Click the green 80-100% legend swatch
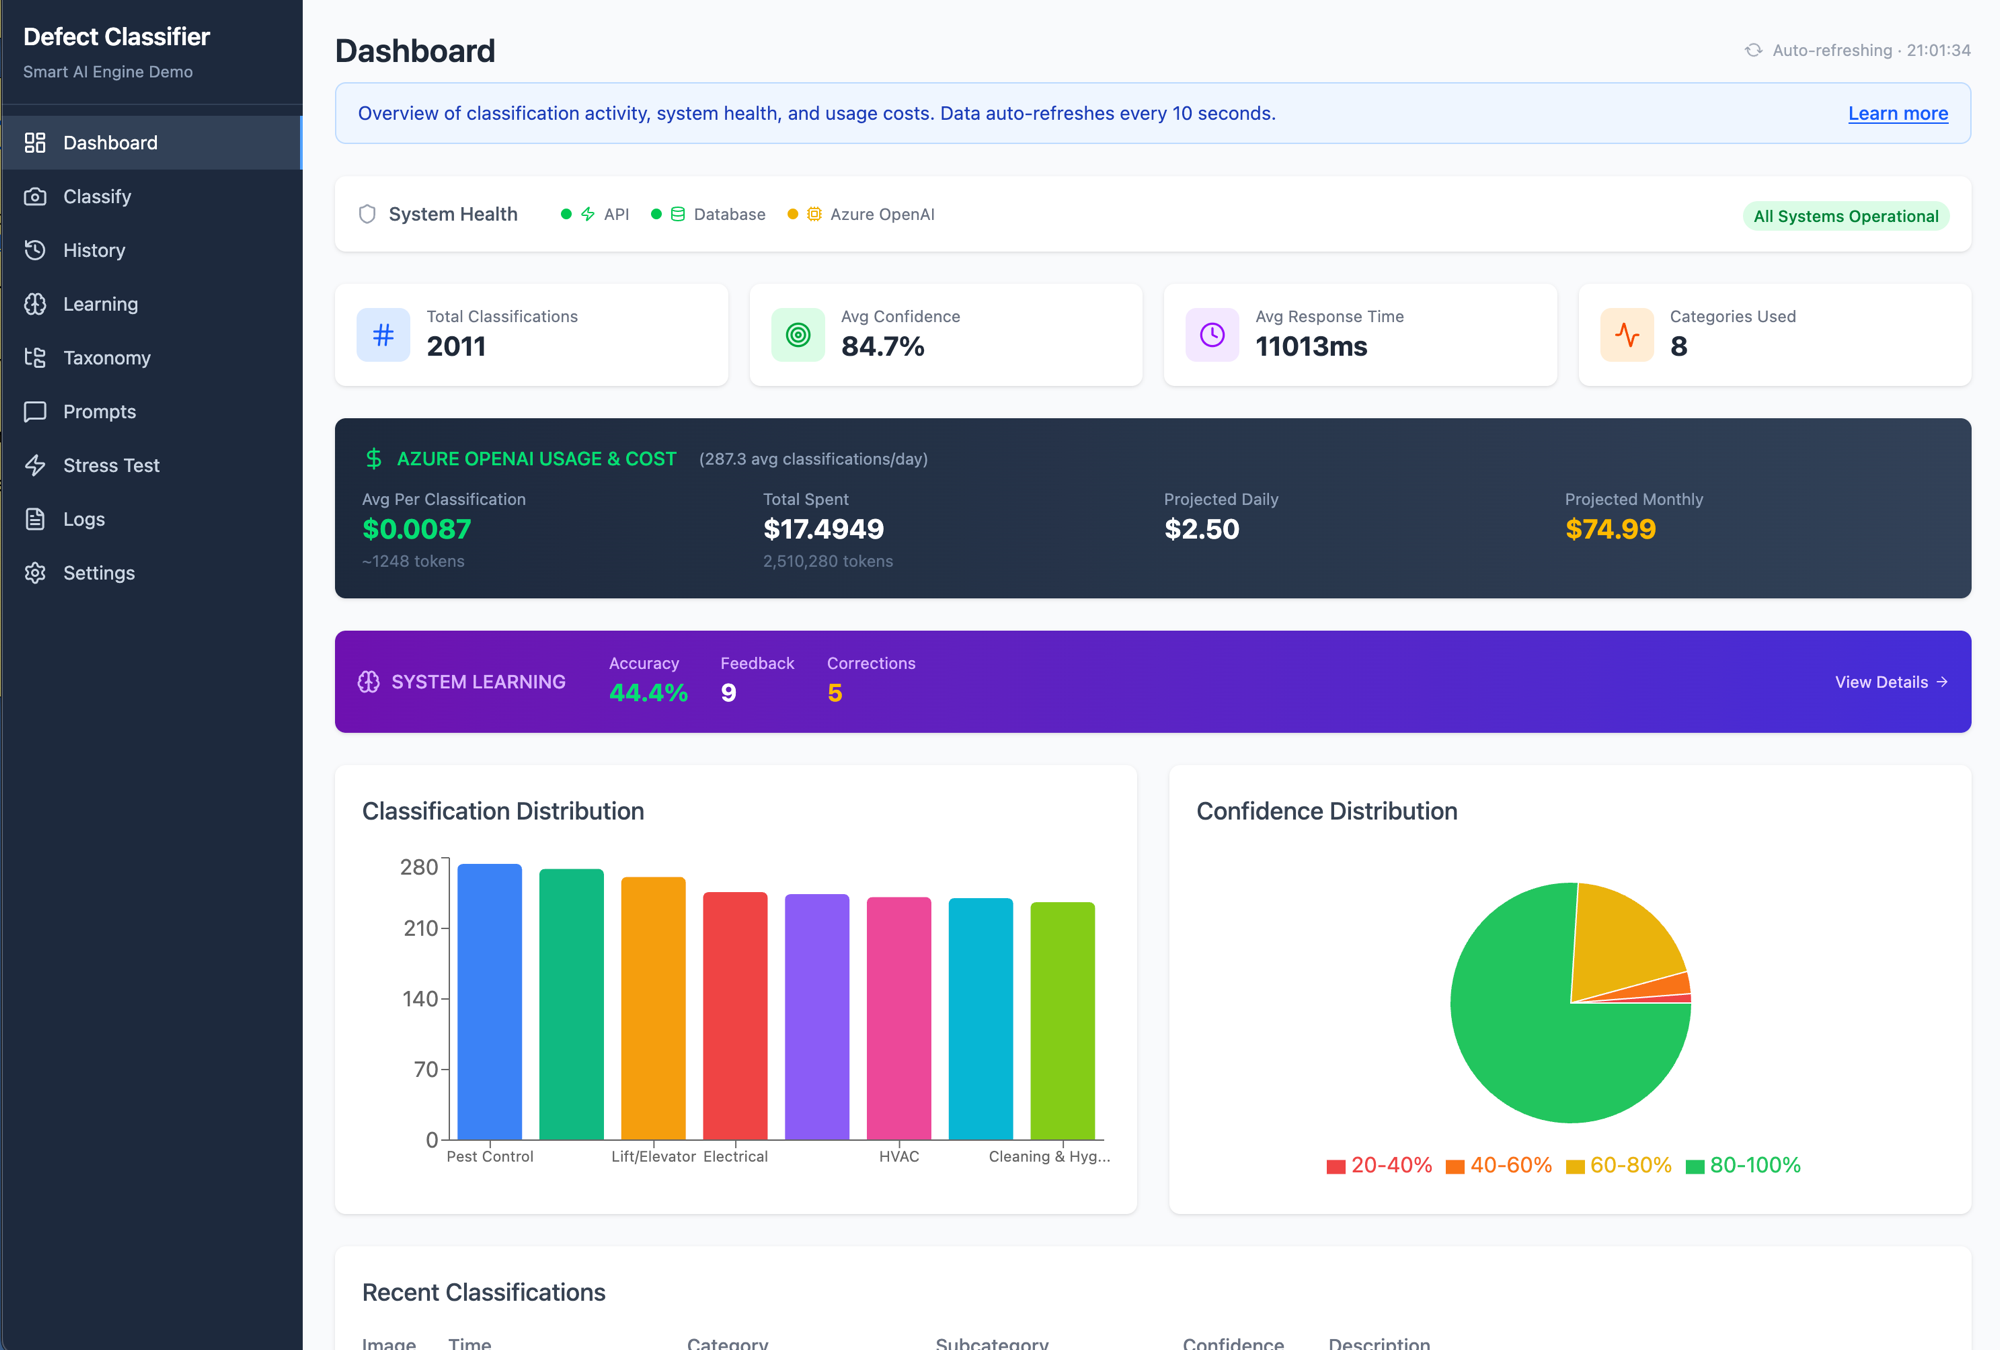 pos(1695,1166)
